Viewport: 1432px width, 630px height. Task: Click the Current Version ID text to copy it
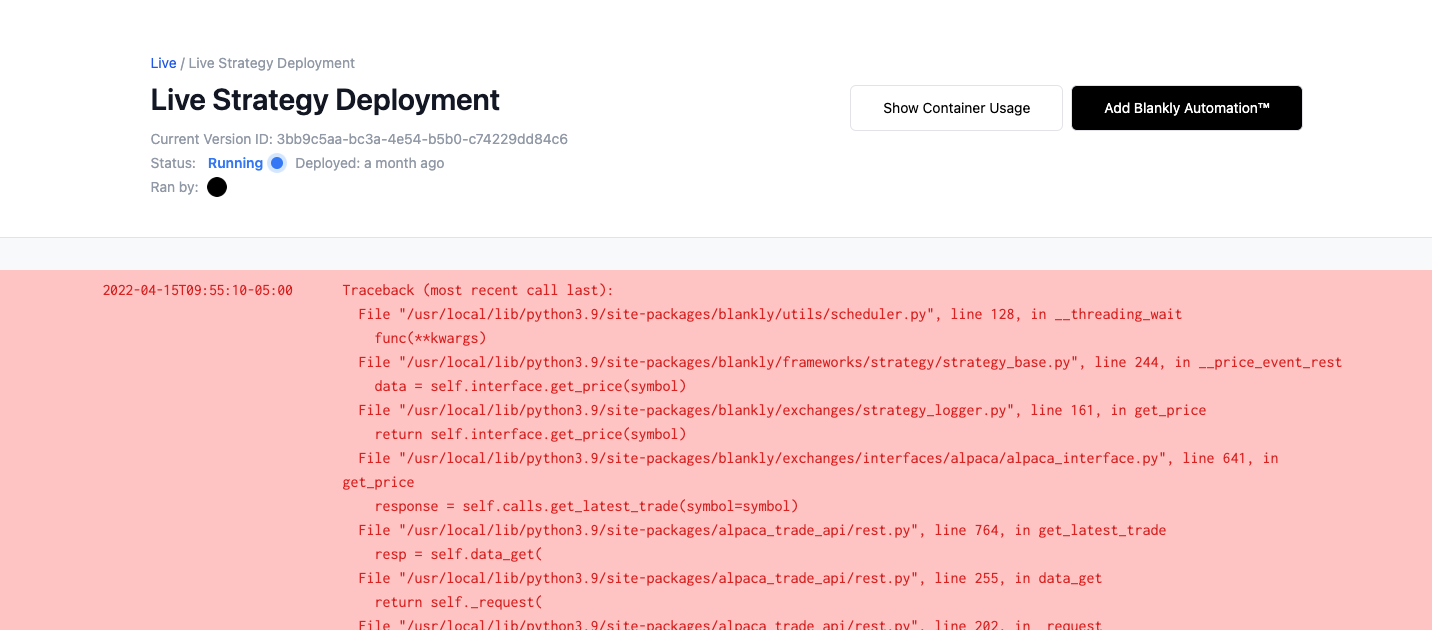click(358, 139)
